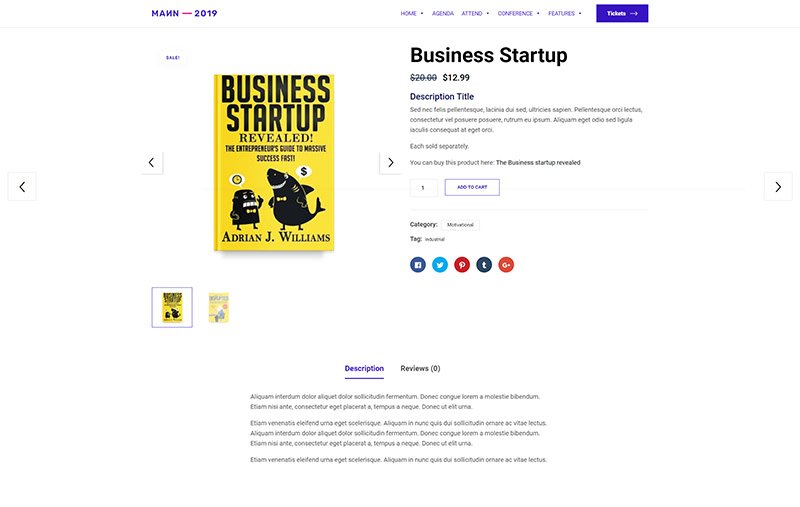Show next gallery image arrow
Viewport: 800px width, 507px height.
[x=390, y=163]
